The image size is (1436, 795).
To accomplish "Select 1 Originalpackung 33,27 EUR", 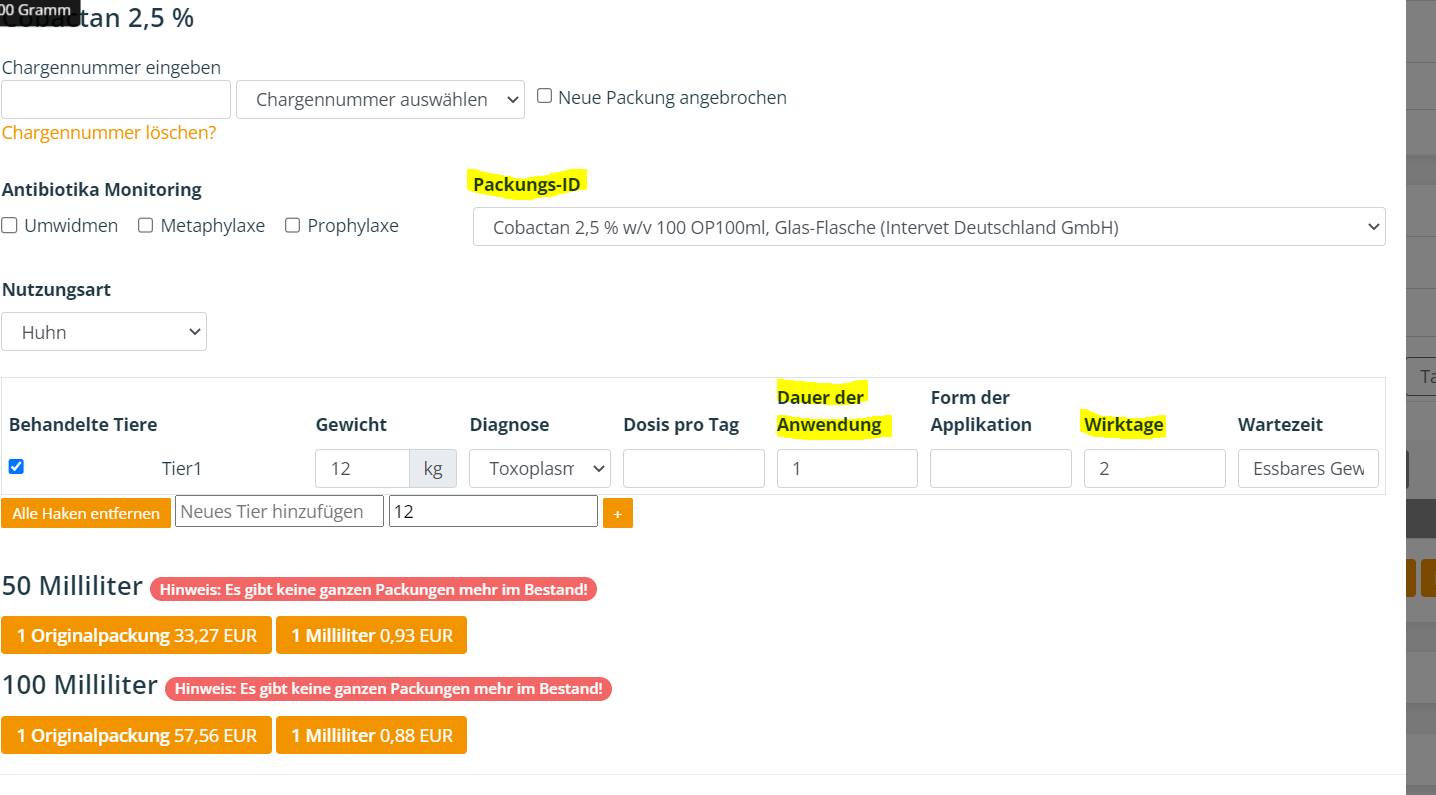I will 137,635.
